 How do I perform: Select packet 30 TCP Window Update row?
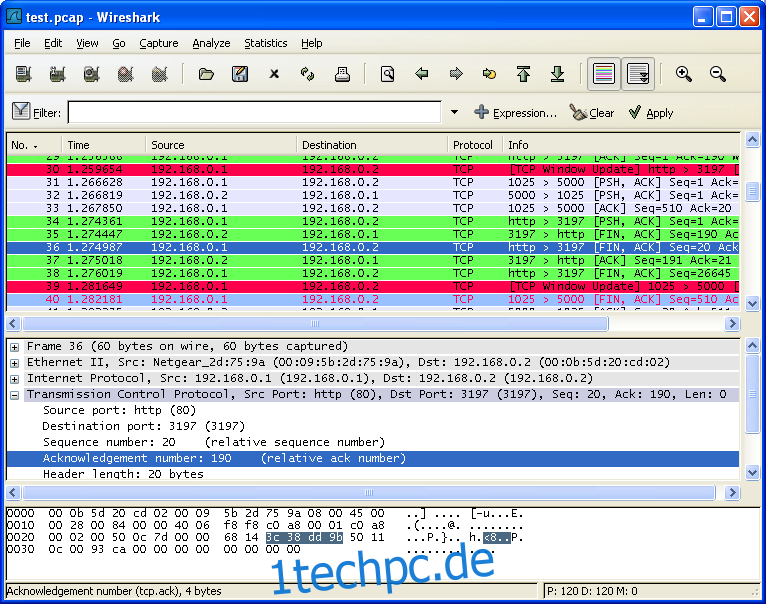[x=373, y=170]
